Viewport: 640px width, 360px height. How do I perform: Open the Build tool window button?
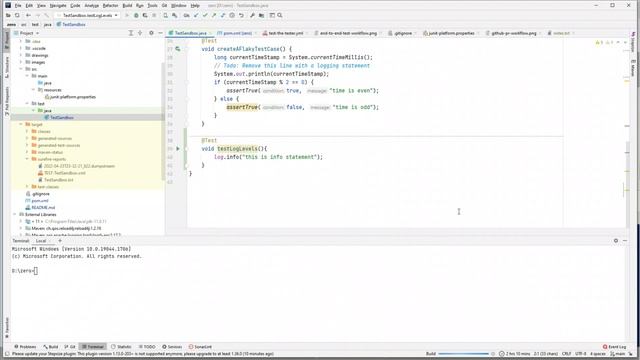coord(51,347)
